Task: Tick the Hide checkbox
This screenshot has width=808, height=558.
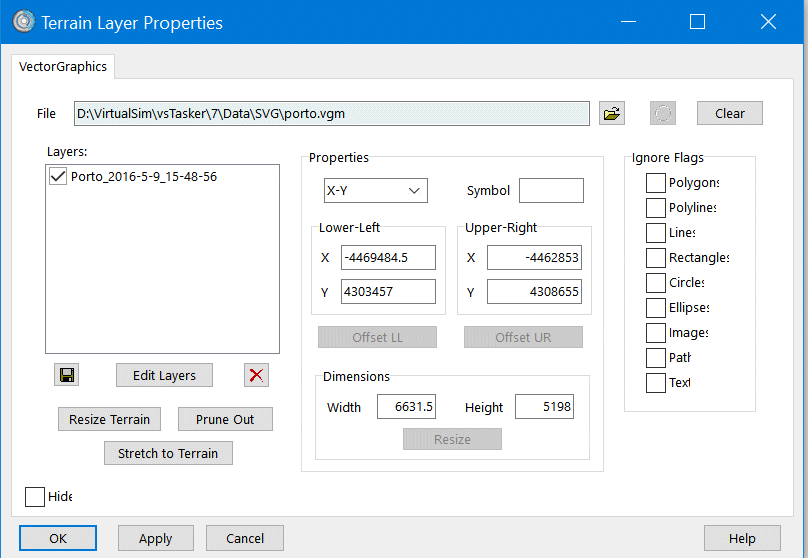Action: pyautogui.click(x=35, y=496)
